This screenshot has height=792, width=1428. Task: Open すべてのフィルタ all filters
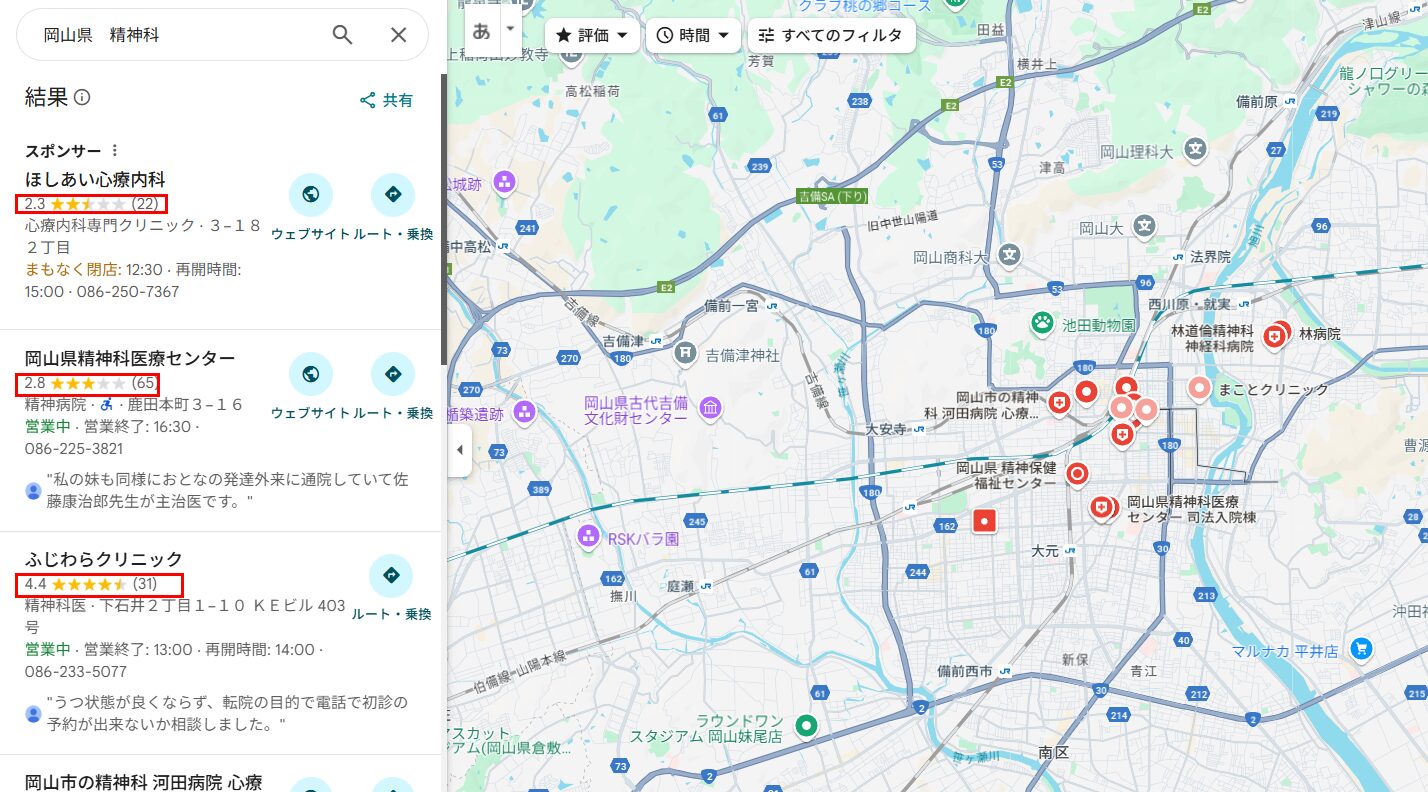pos(831,35)
